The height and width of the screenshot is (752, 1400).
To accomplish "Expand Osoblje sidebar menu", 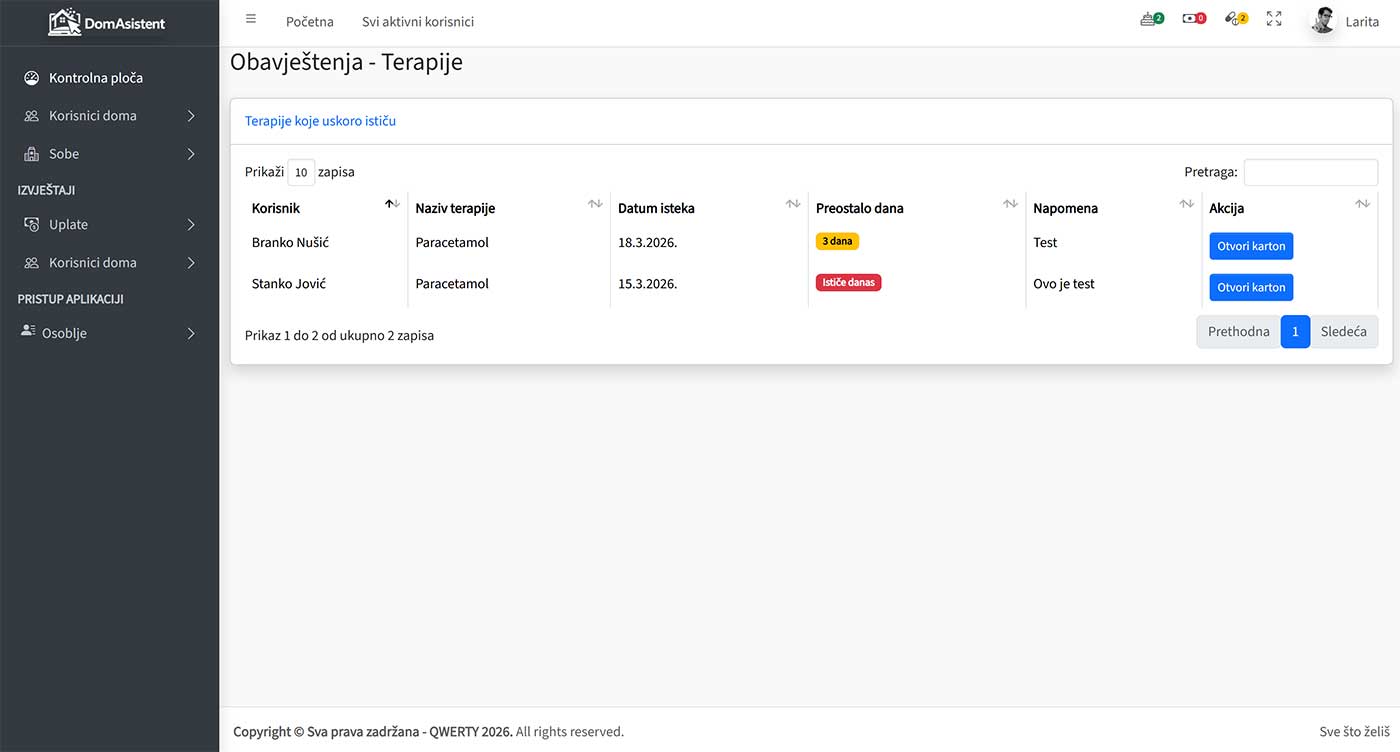I will pyautogui.click(x=109, y=333).
